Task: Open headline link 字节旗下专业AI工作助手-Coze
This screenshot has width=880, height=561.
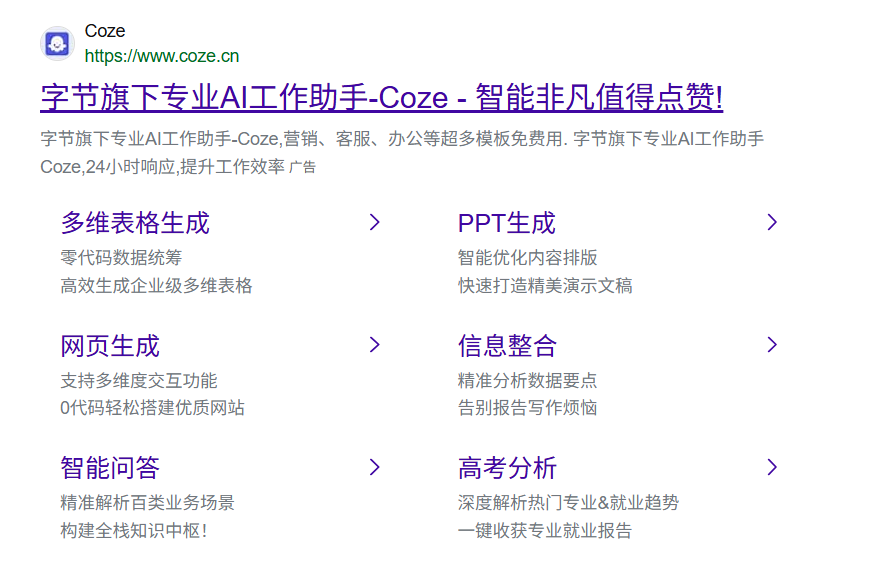Action: (x=382, y=97)
